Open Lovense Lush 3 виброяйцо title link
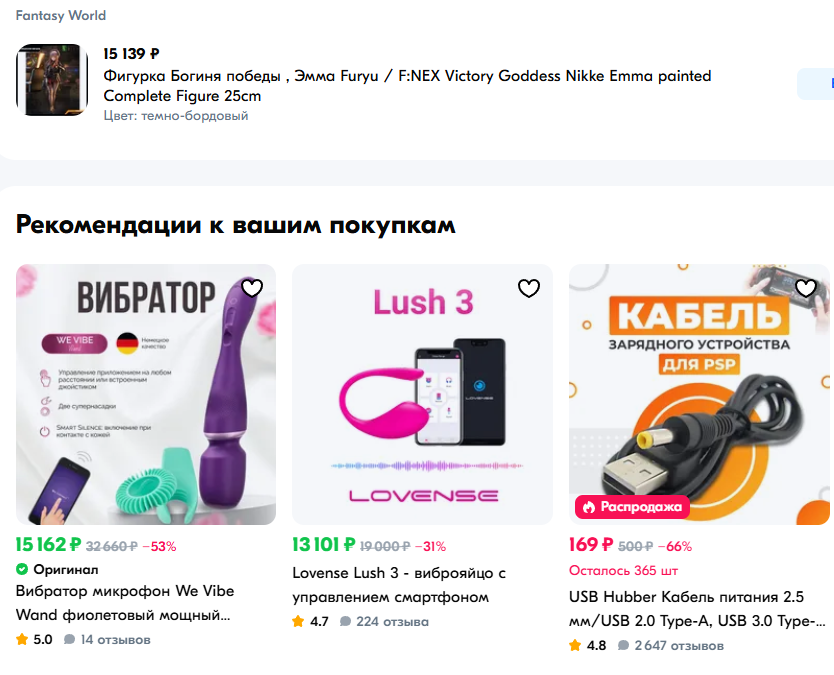The width and height of the screenshot is (834, 675). point(399,585)
